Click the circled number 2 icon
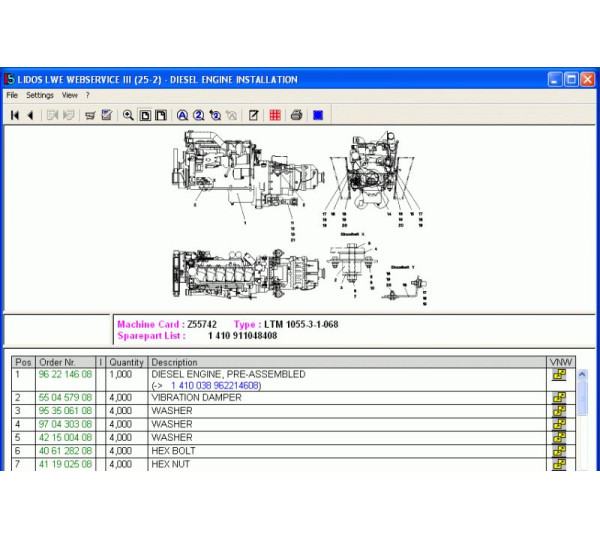The height and width of the screenshot is (539, 600). tap(198, 115)
